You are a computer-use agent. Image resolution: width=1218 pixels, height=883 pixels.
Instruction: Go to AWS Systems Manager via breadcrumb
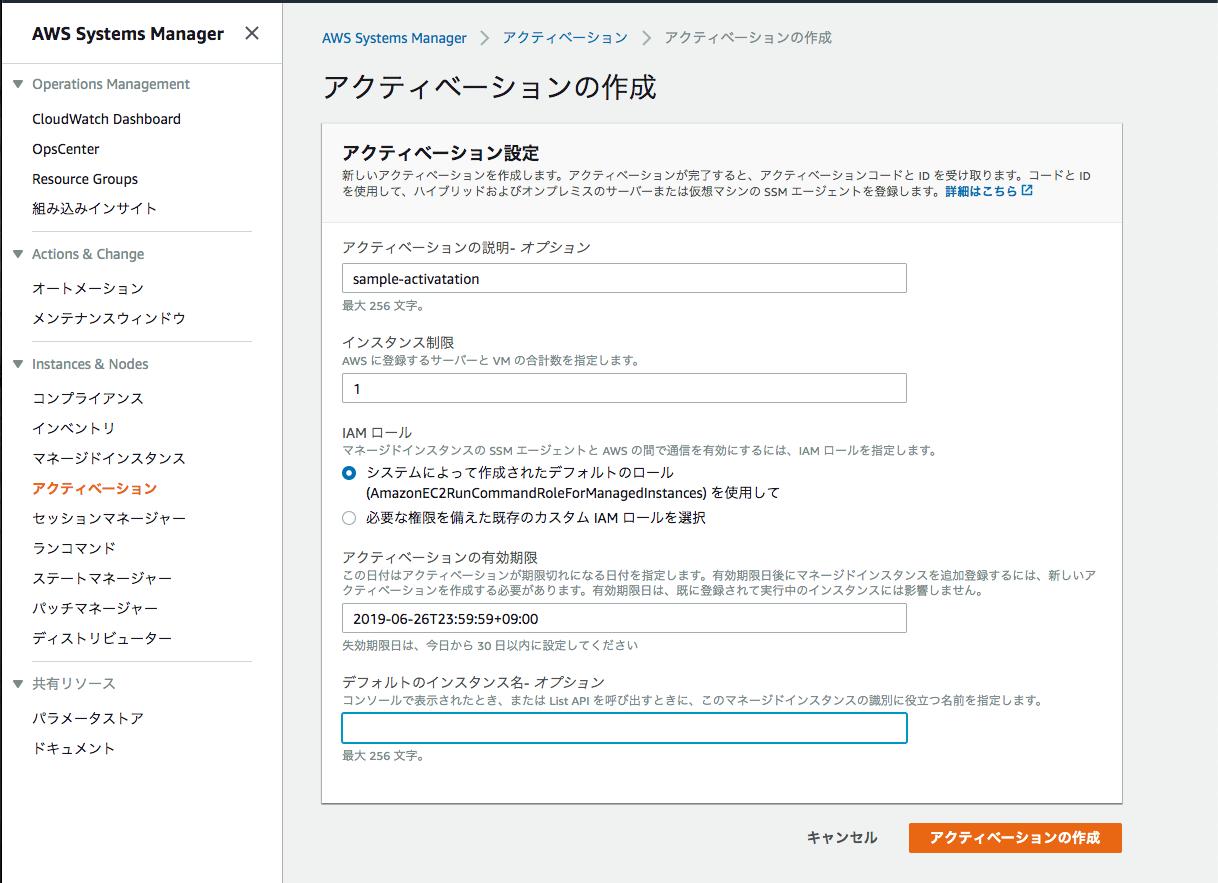(394, 38)
